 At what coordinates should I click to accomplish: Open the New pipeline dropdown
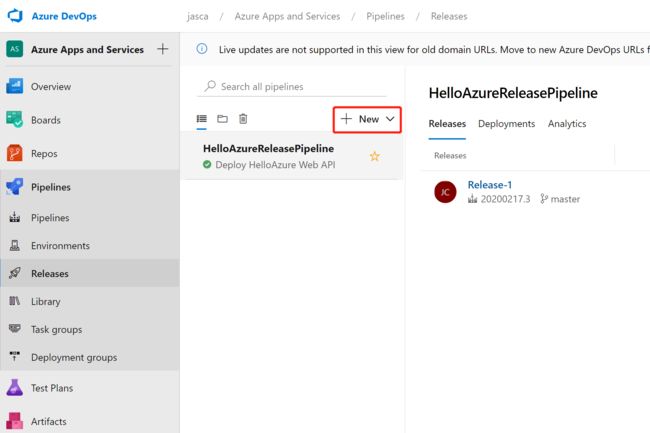tap(367, 119)
